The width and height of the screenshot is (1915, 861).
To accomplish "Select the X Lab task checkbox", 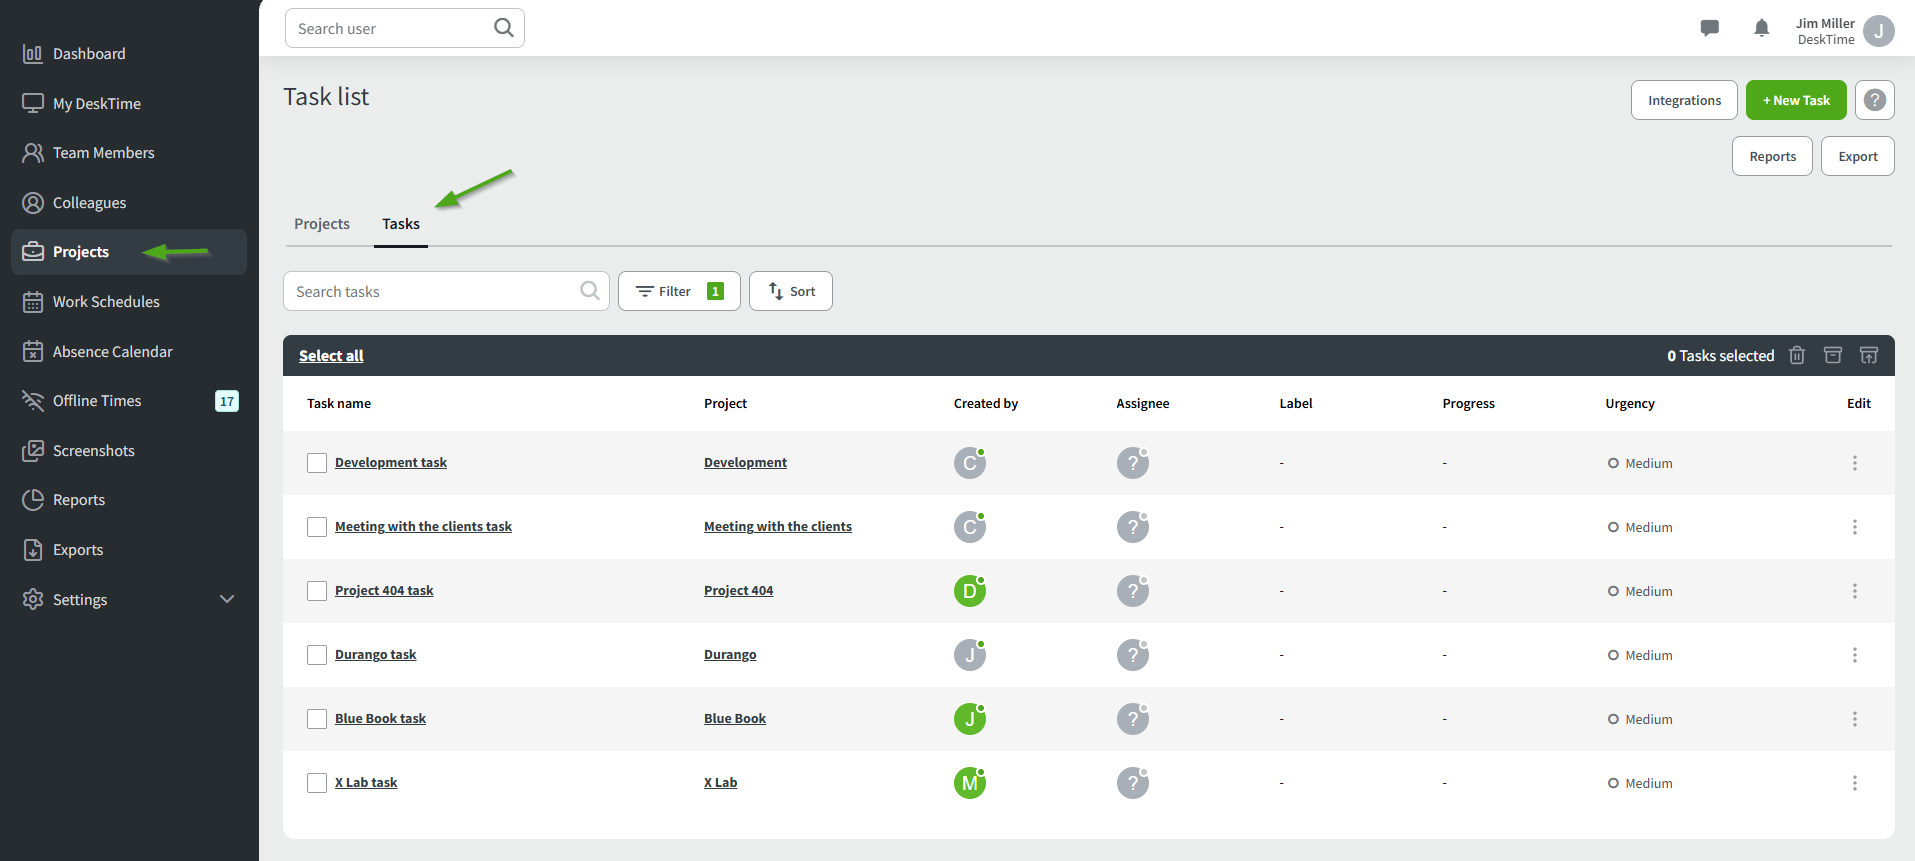I will [317, 783].
